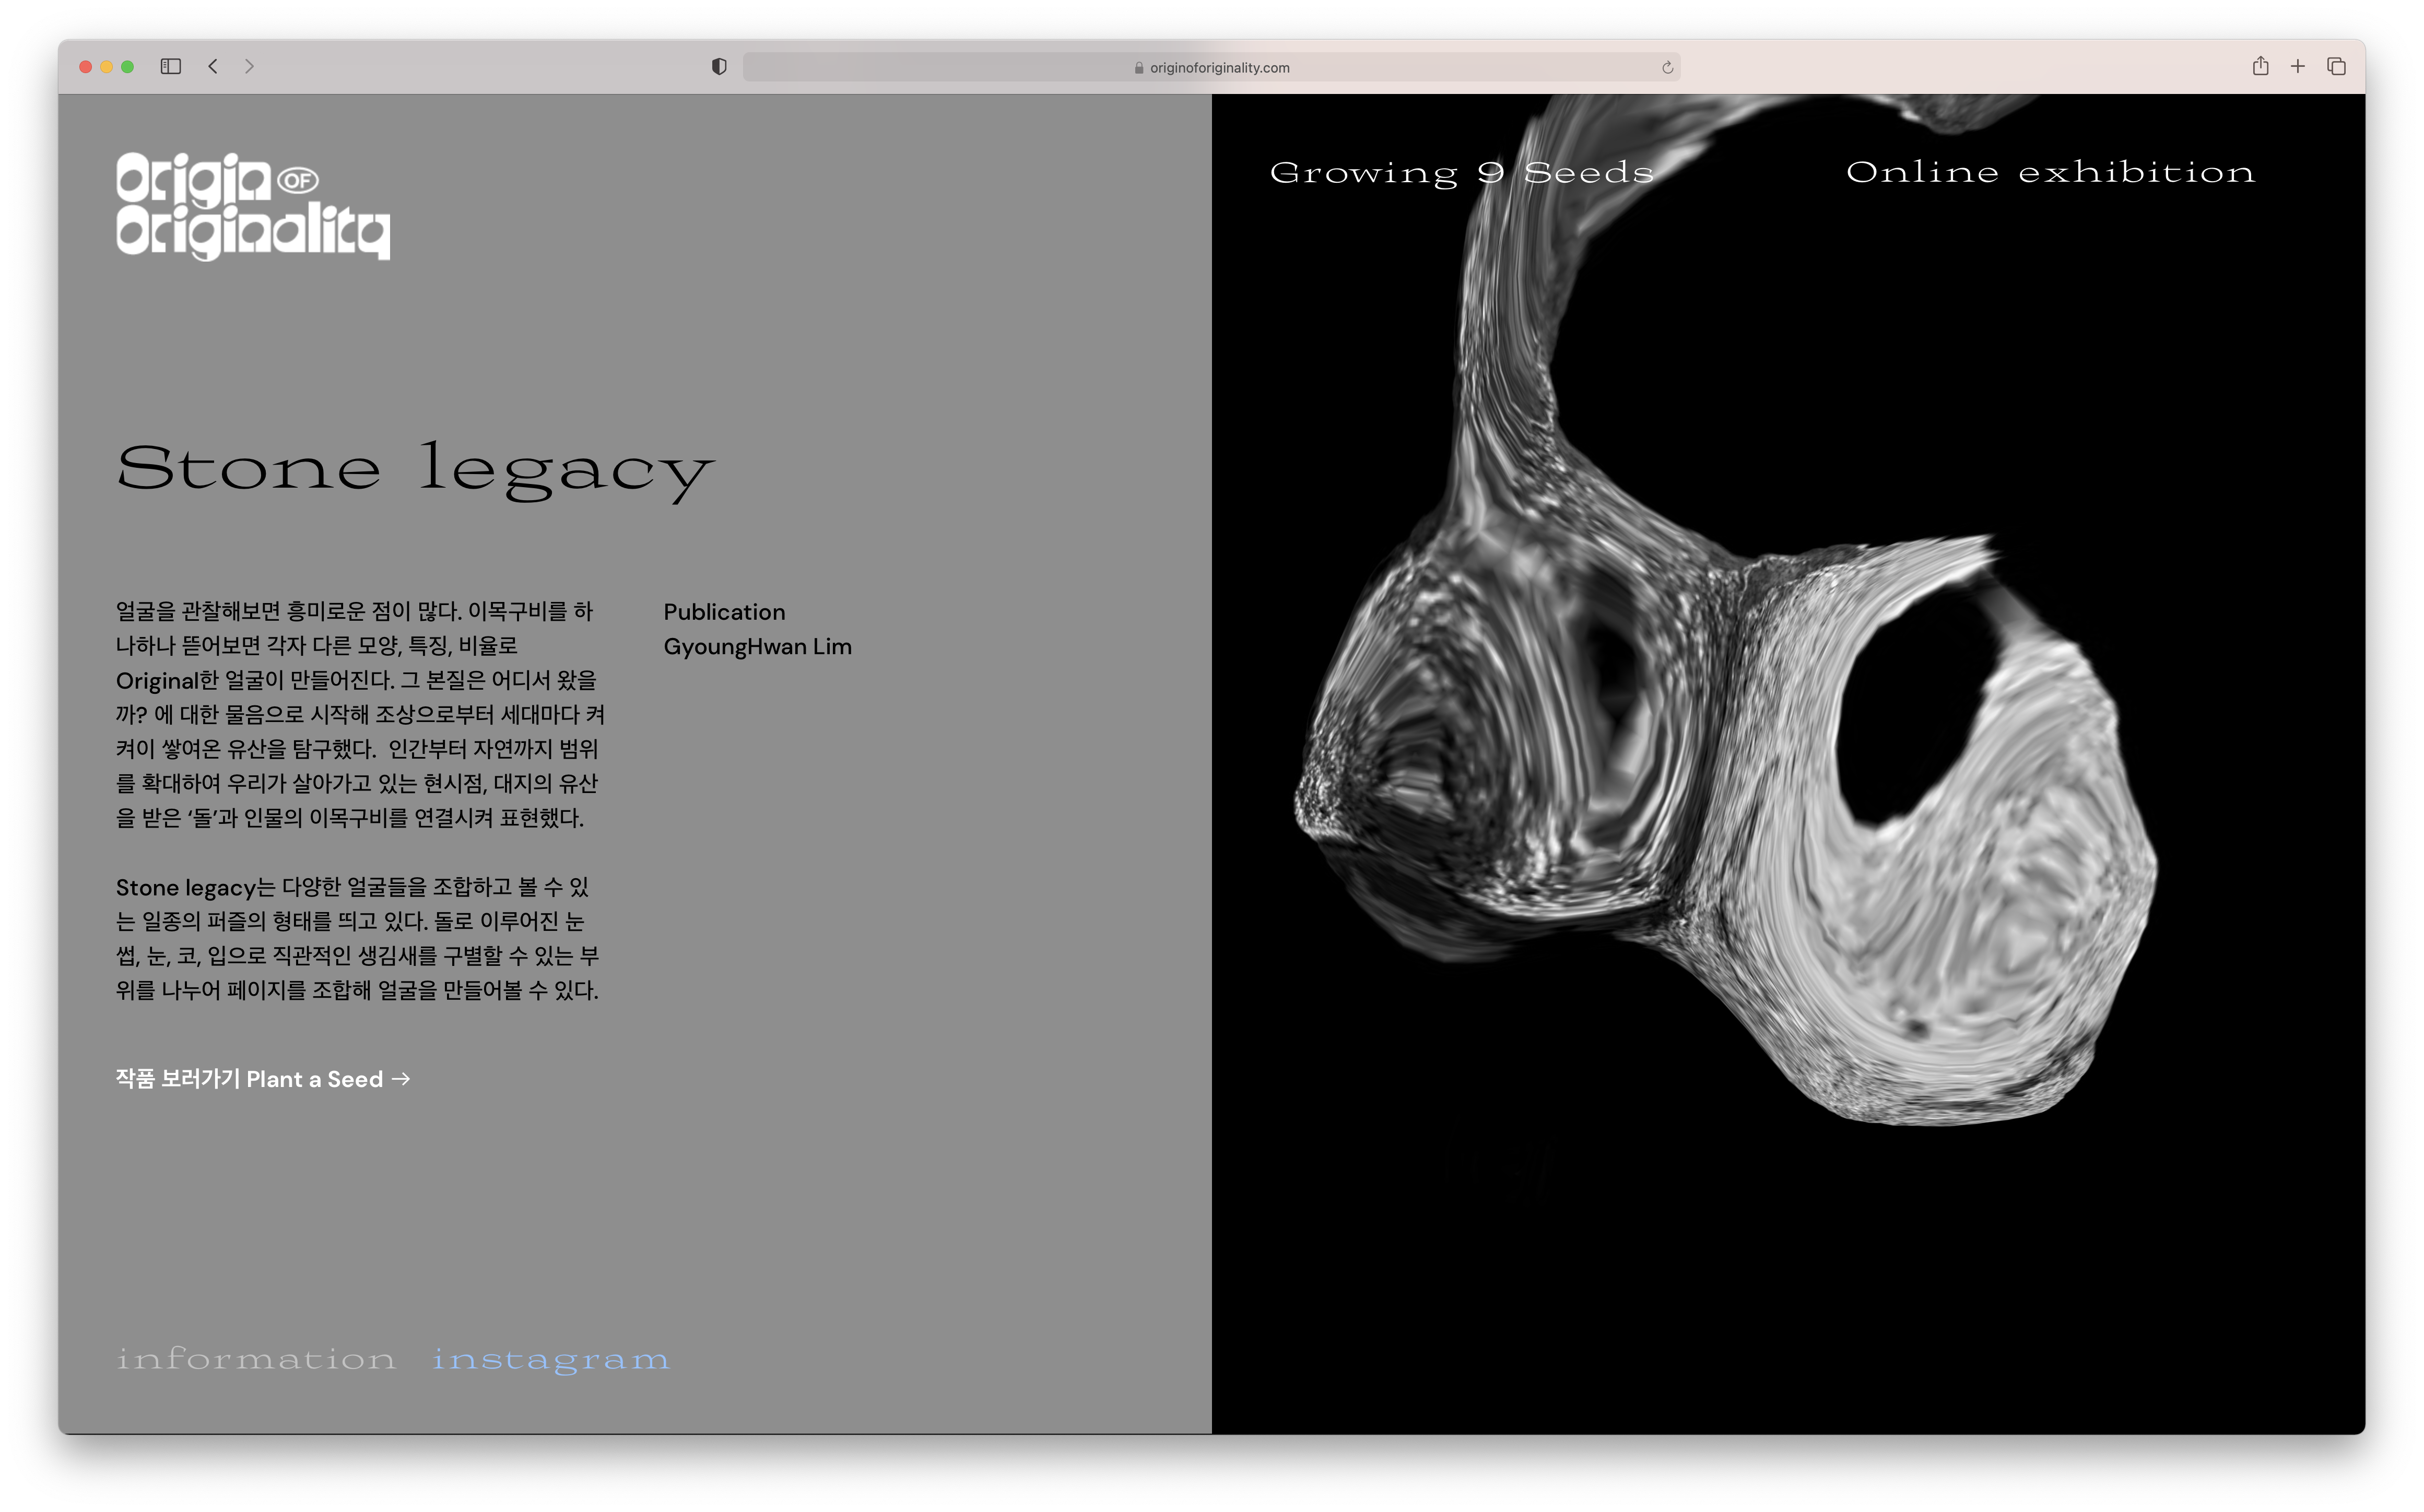Open the Growing 9 Seeds menu item
This screenshot has height=1512, width=2424.
click(x=1461, y=172)
